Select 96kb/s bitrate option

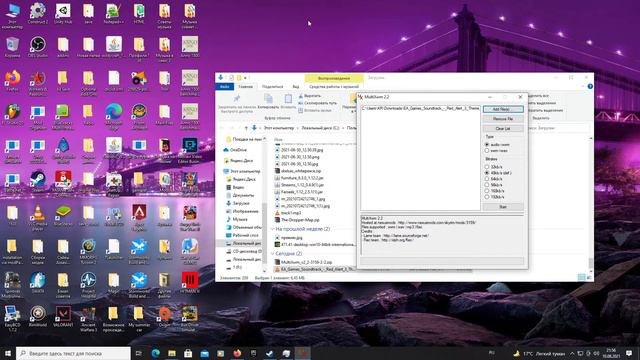(487, 185)
